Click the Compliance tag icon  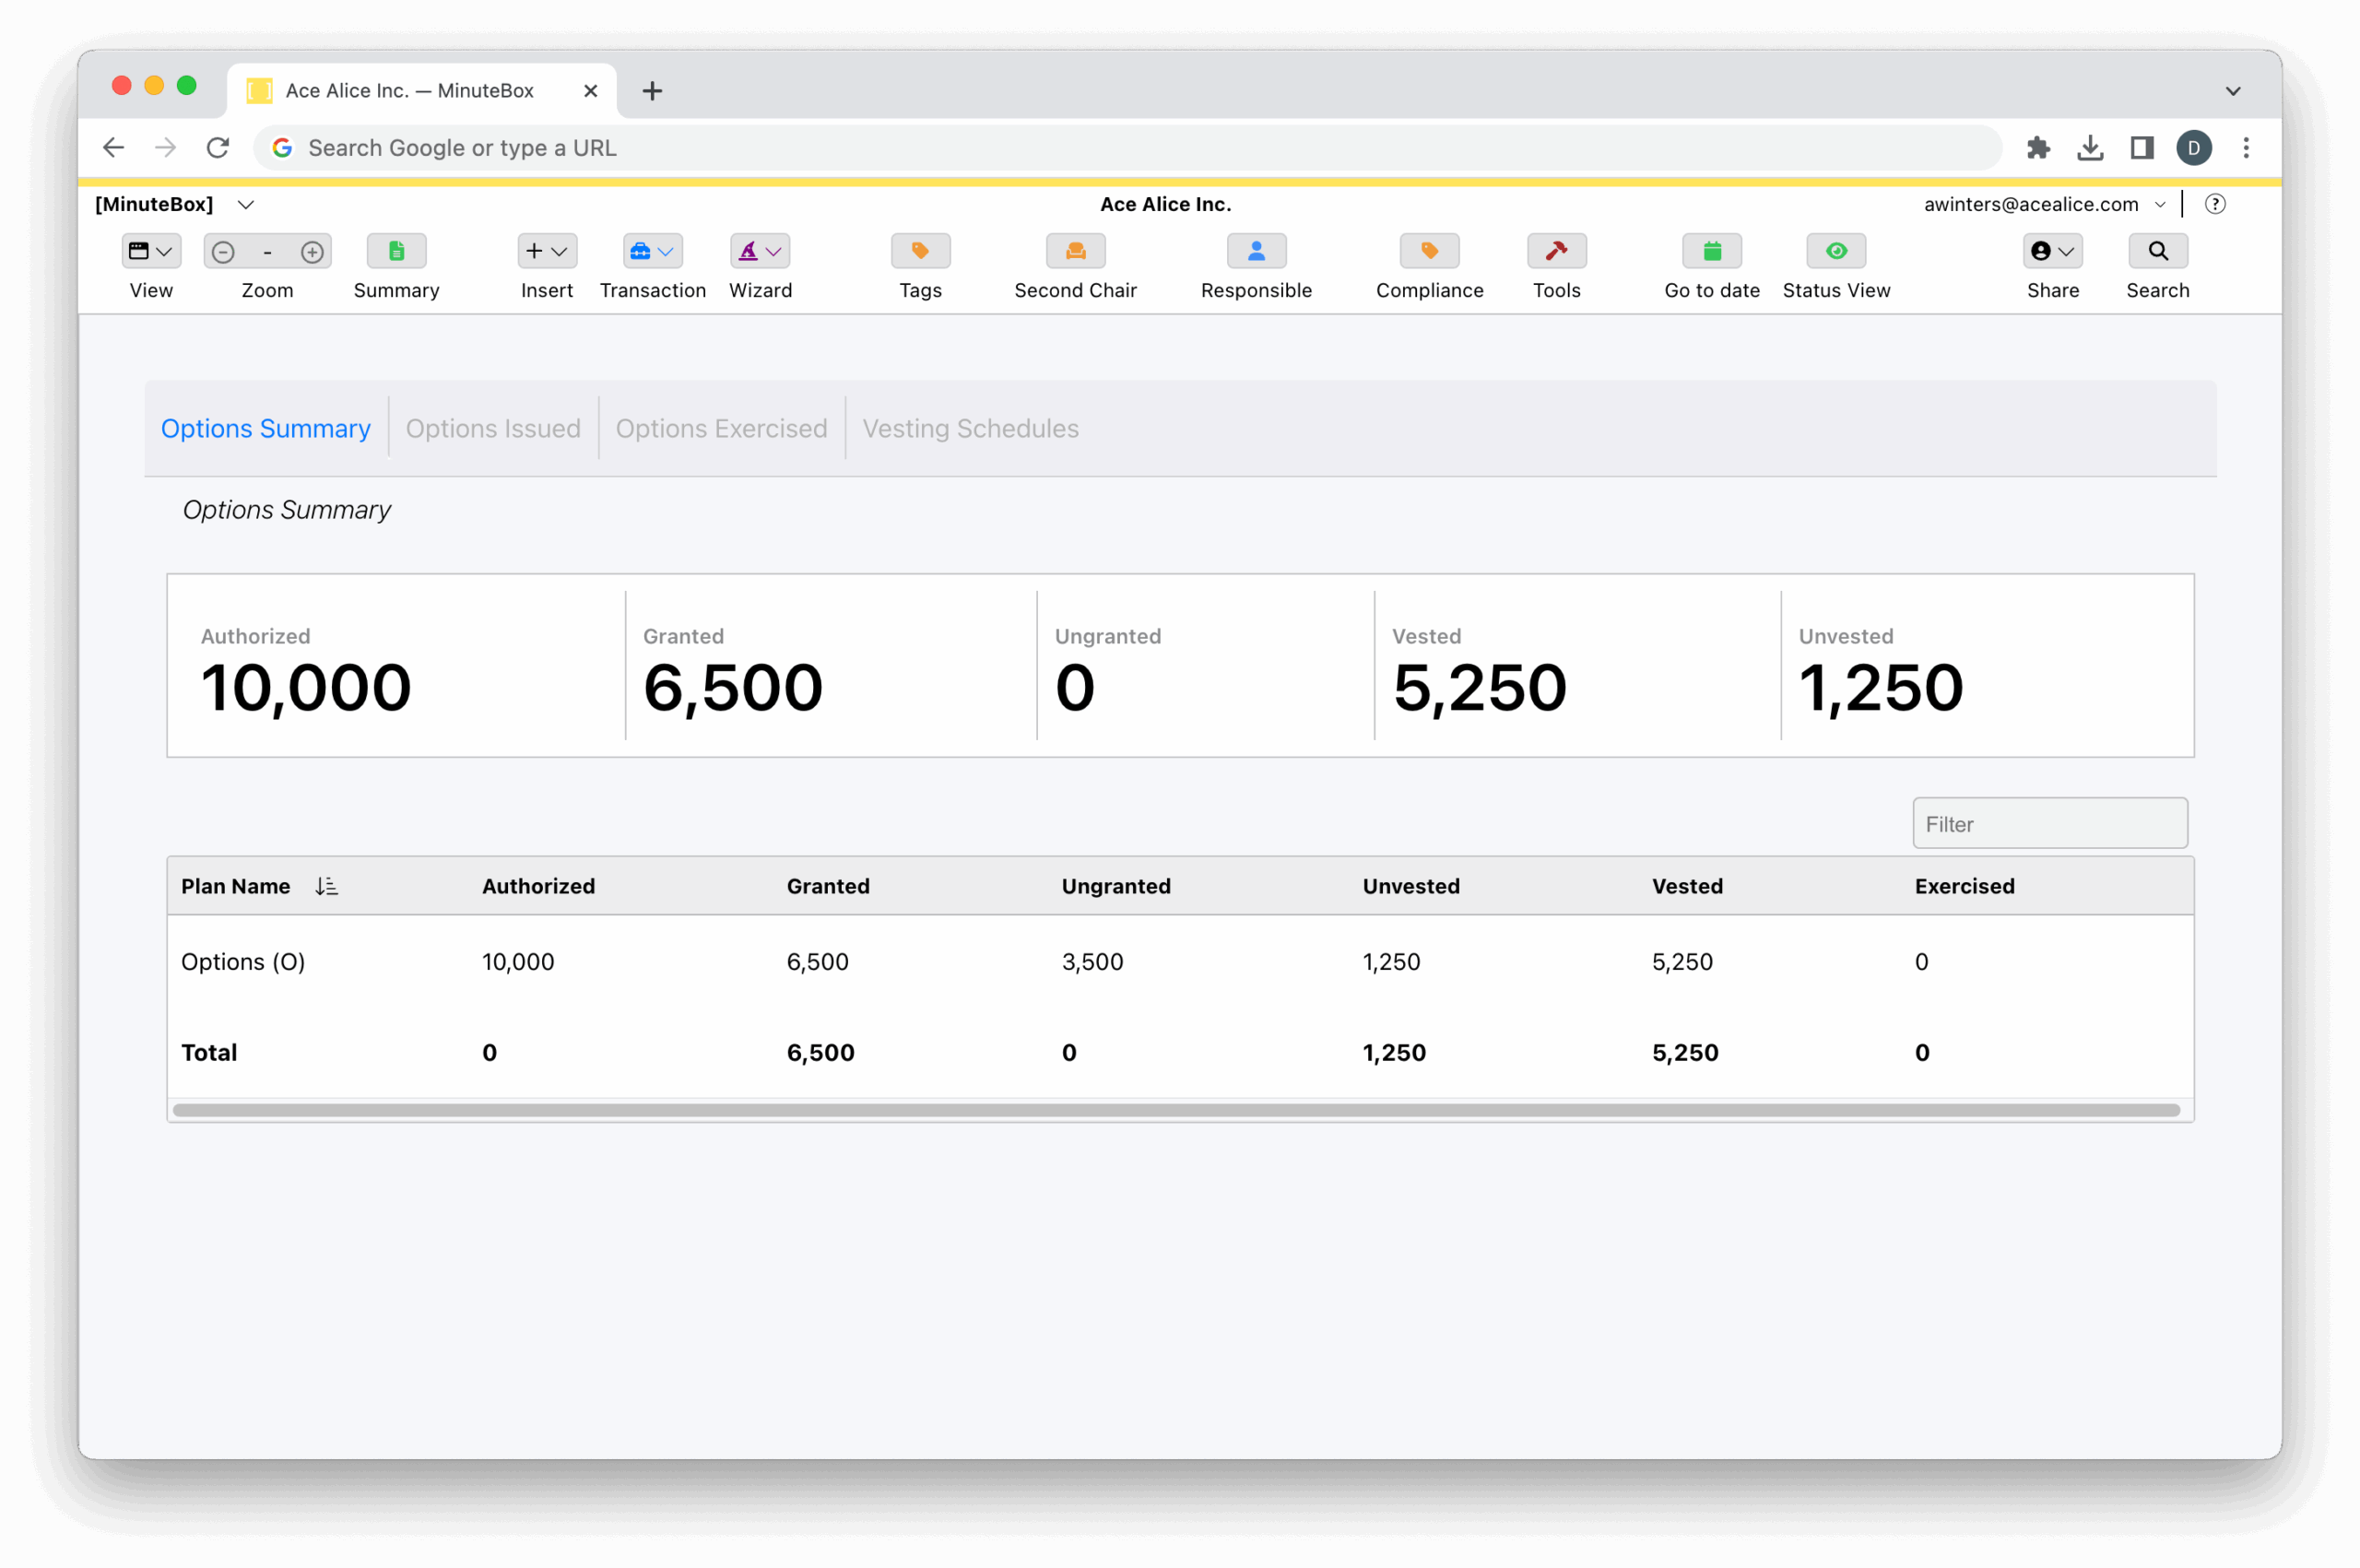[1429, 251]
